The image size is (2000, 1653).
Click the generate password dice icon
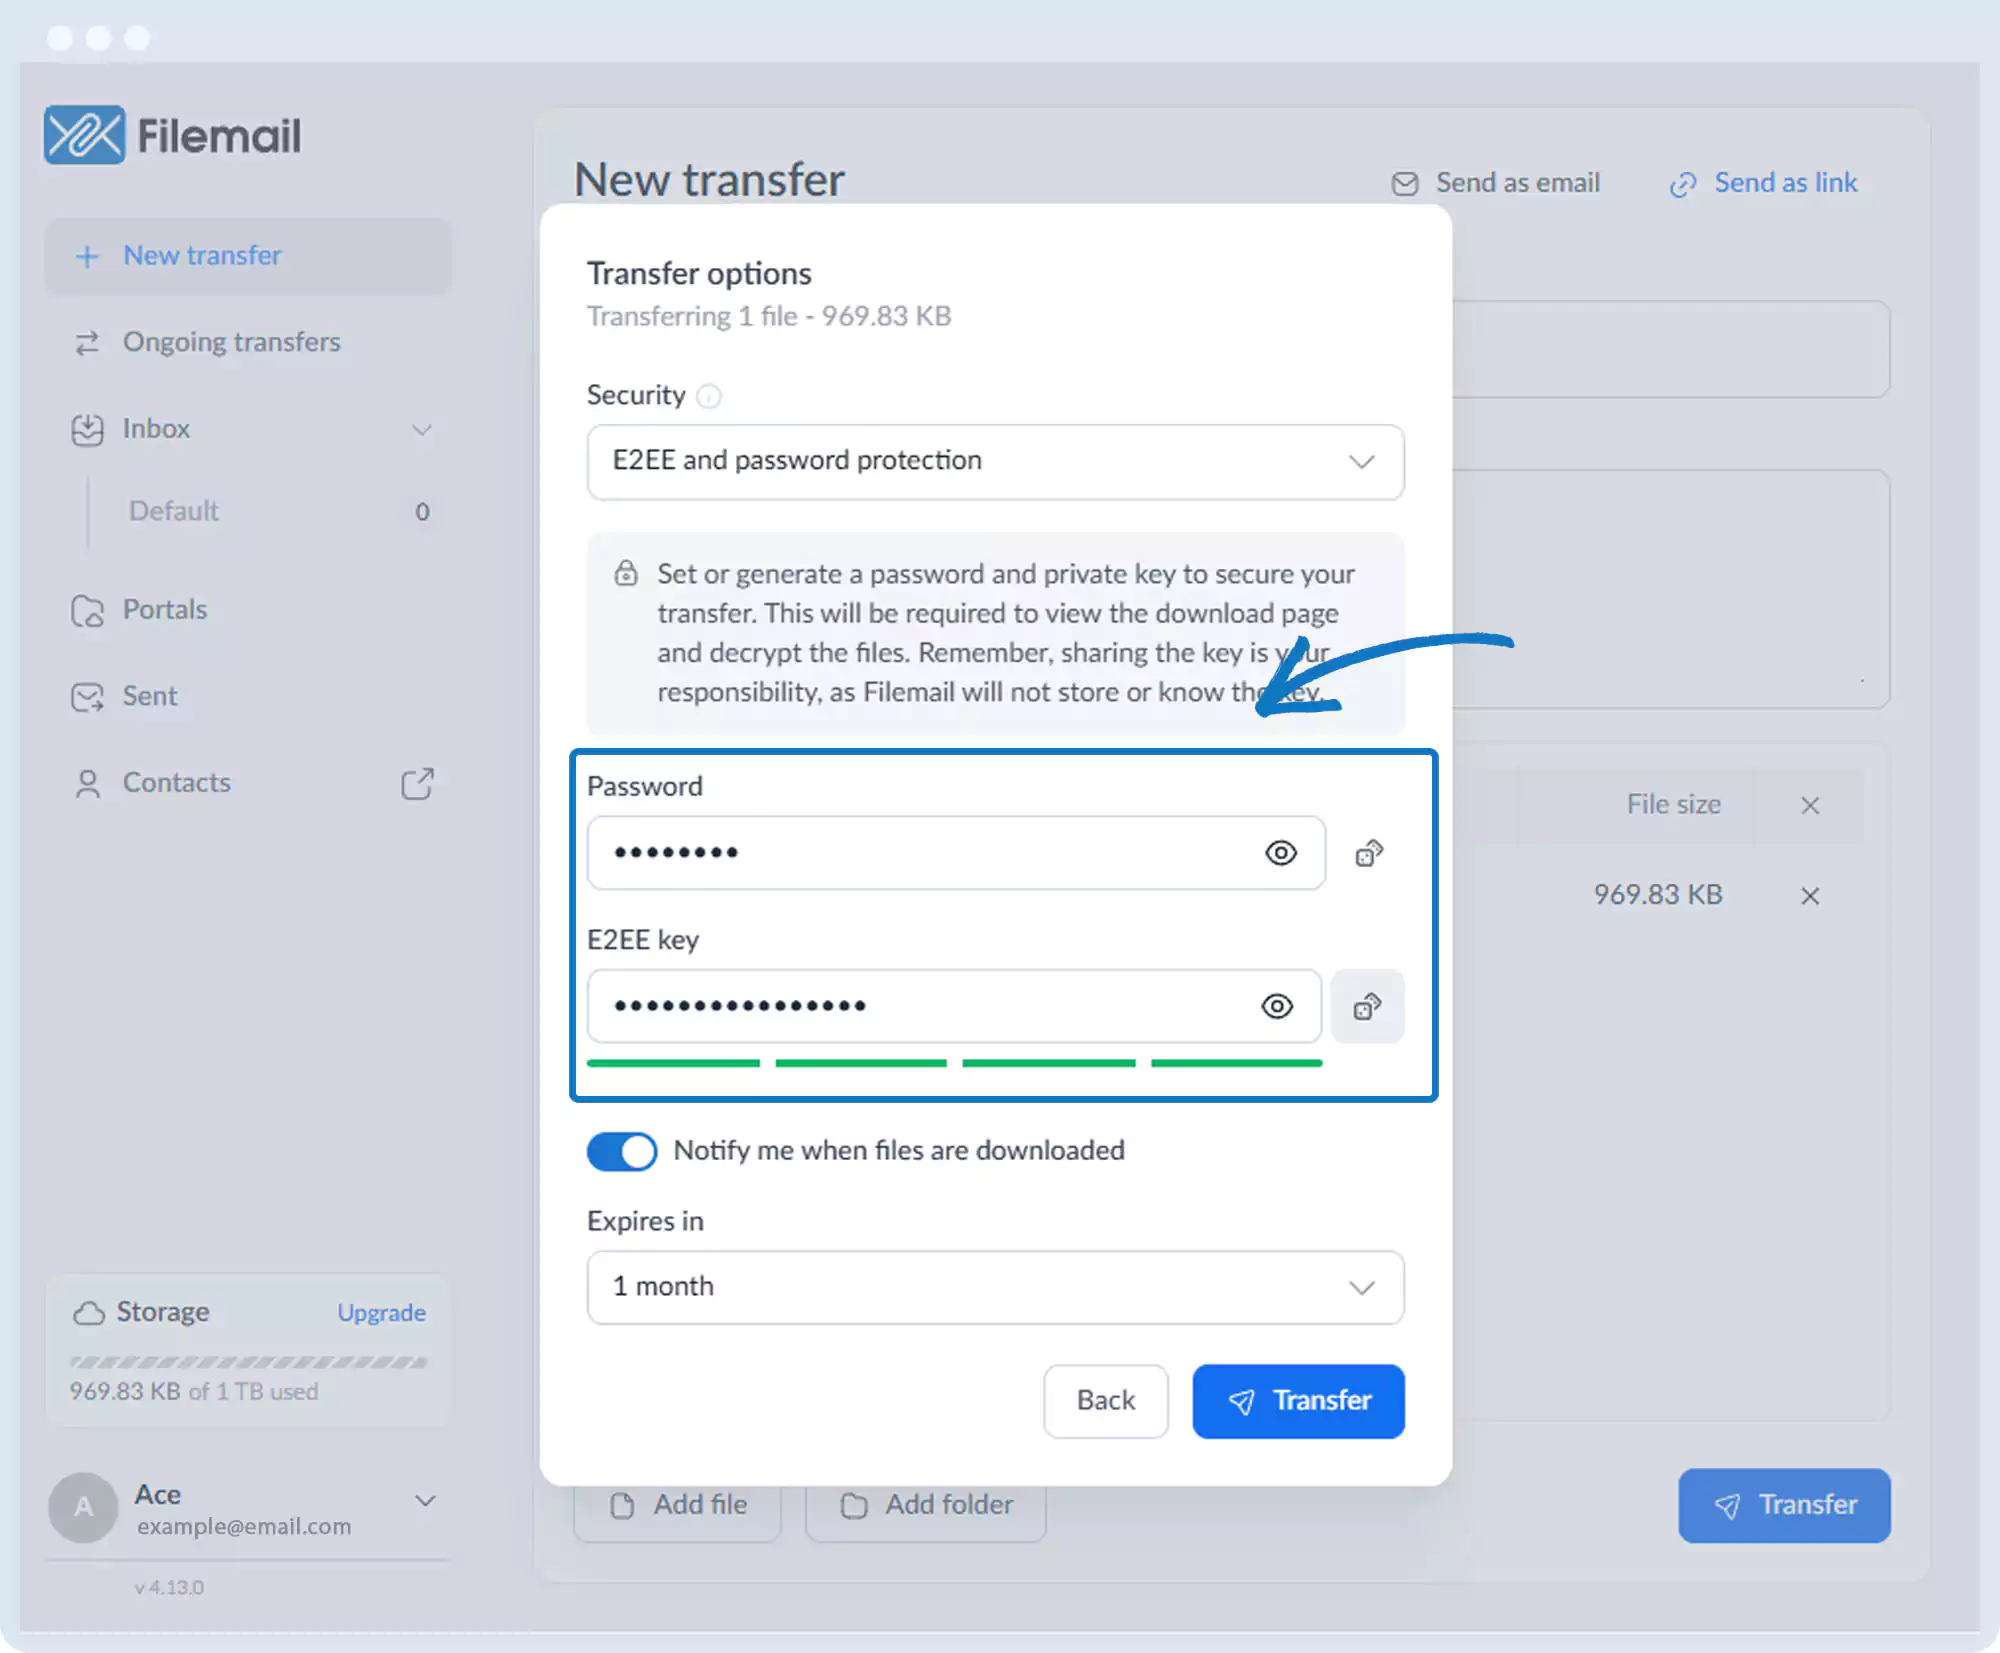tap(1368, 853)
